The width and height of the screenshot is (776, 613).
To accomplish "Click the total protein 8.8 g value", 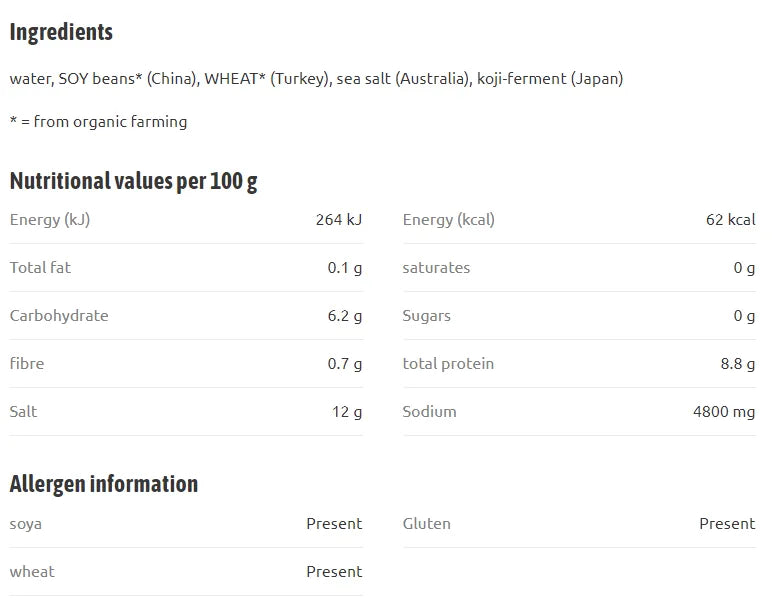I will (x=738, y=364).
